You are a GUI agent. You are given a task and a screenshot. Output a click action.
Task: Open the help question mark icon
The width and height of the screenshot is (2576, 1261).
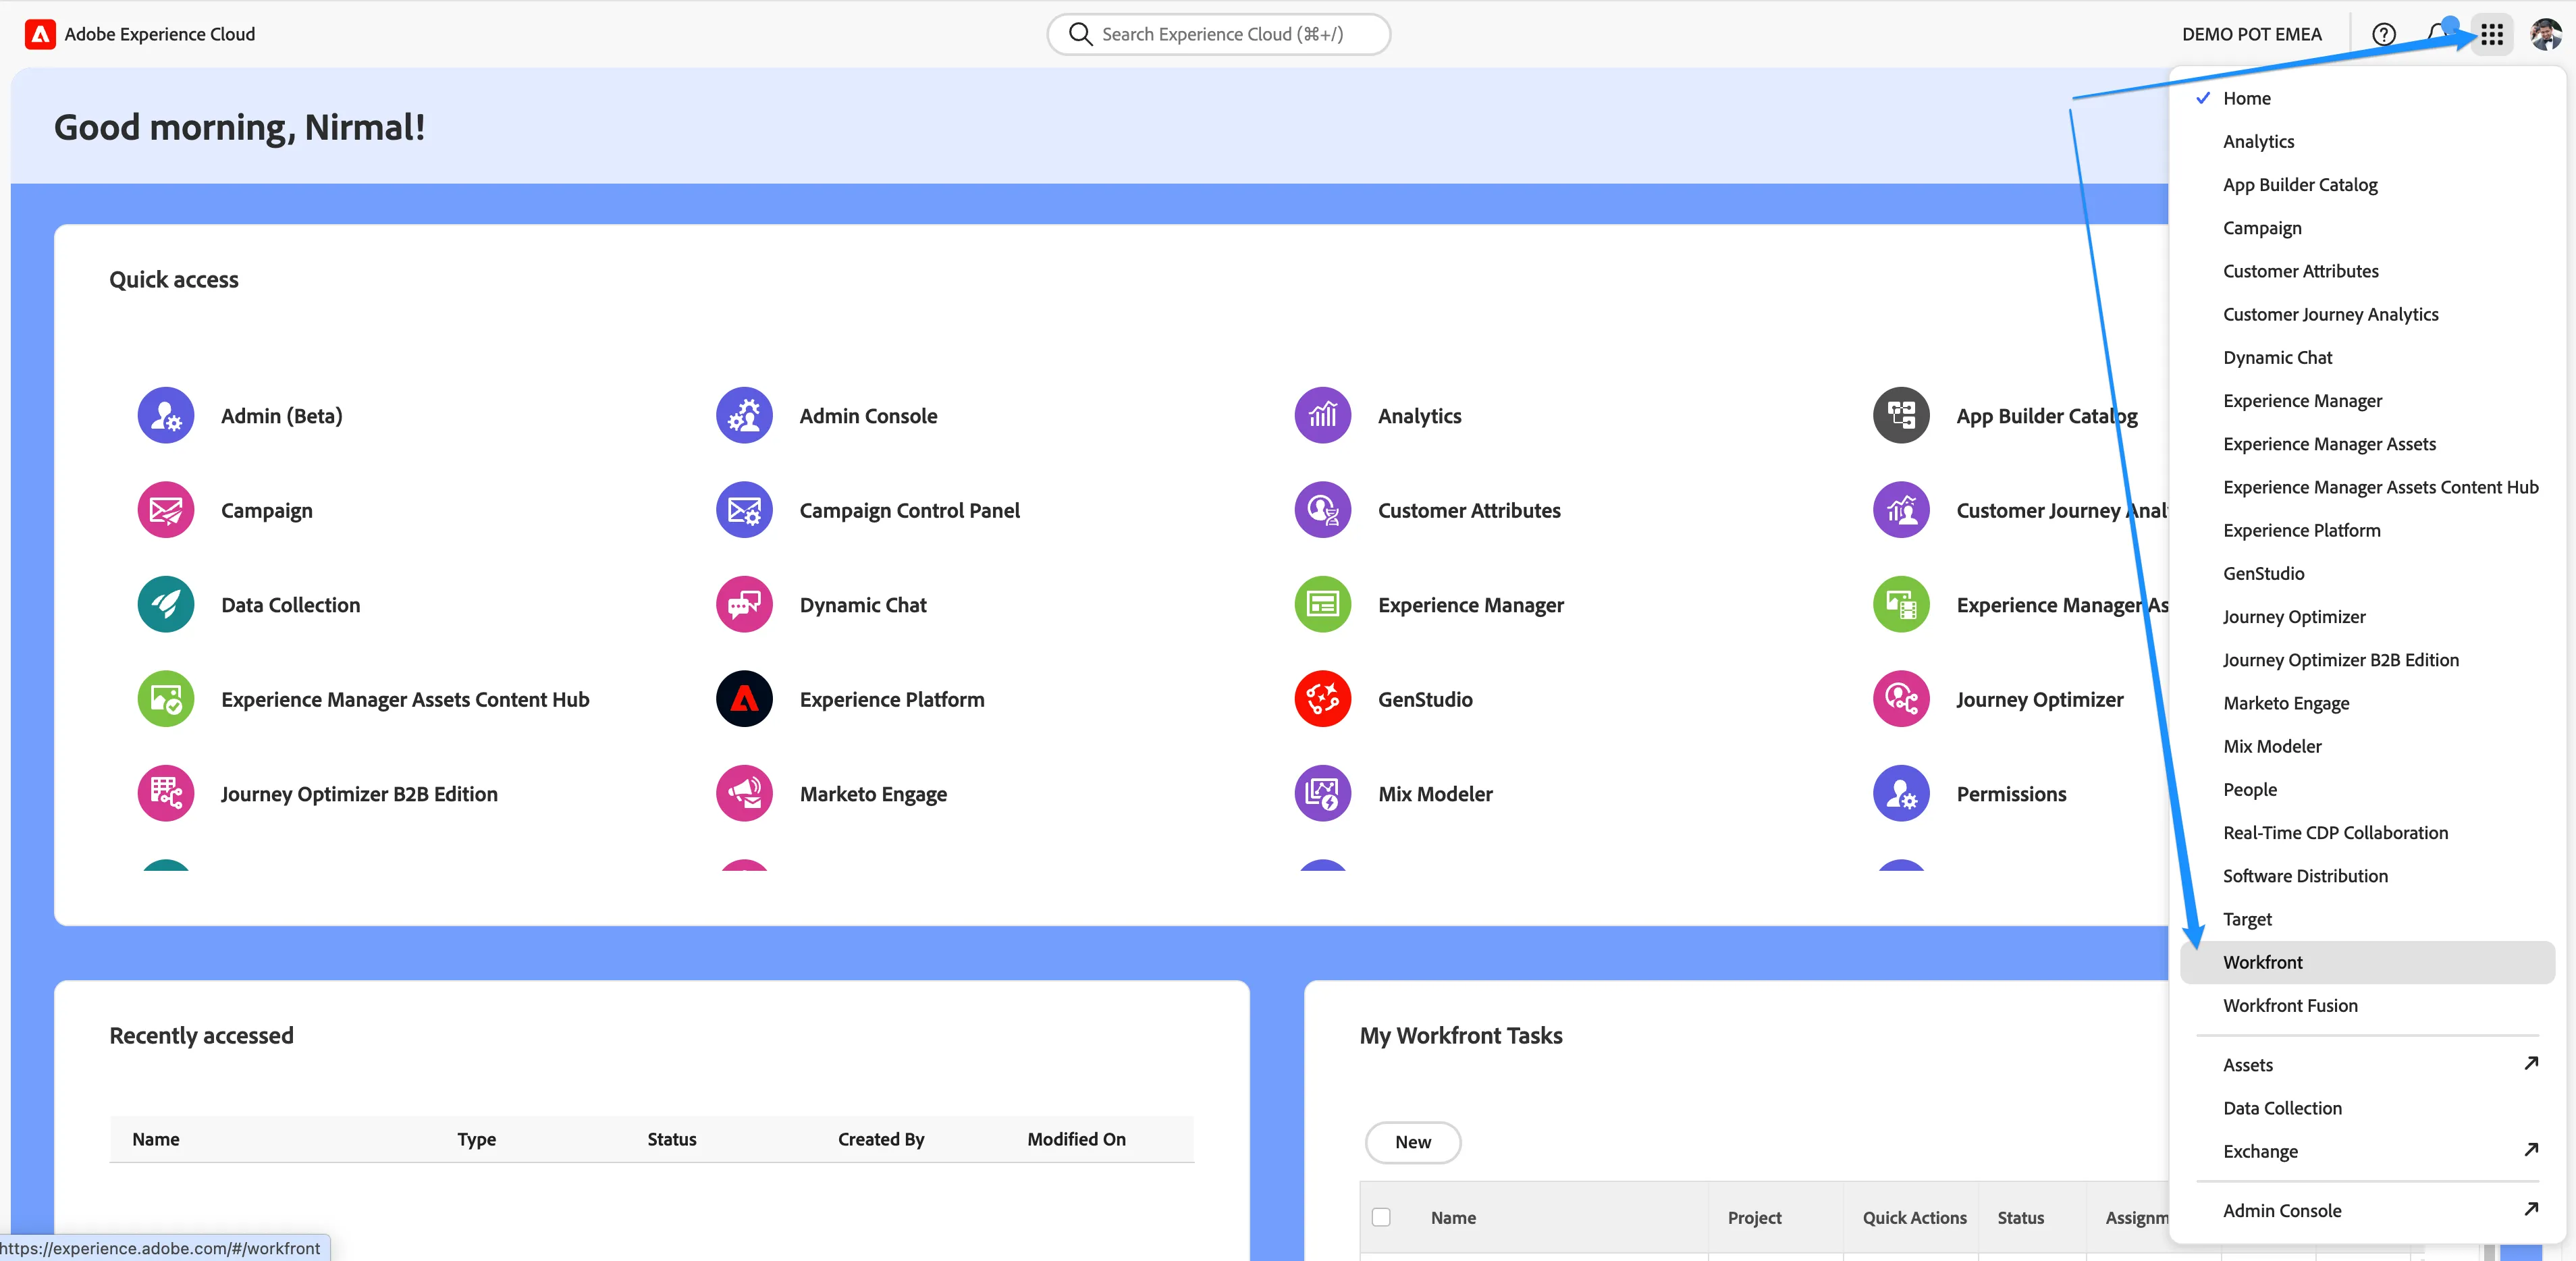(2383, 34)
